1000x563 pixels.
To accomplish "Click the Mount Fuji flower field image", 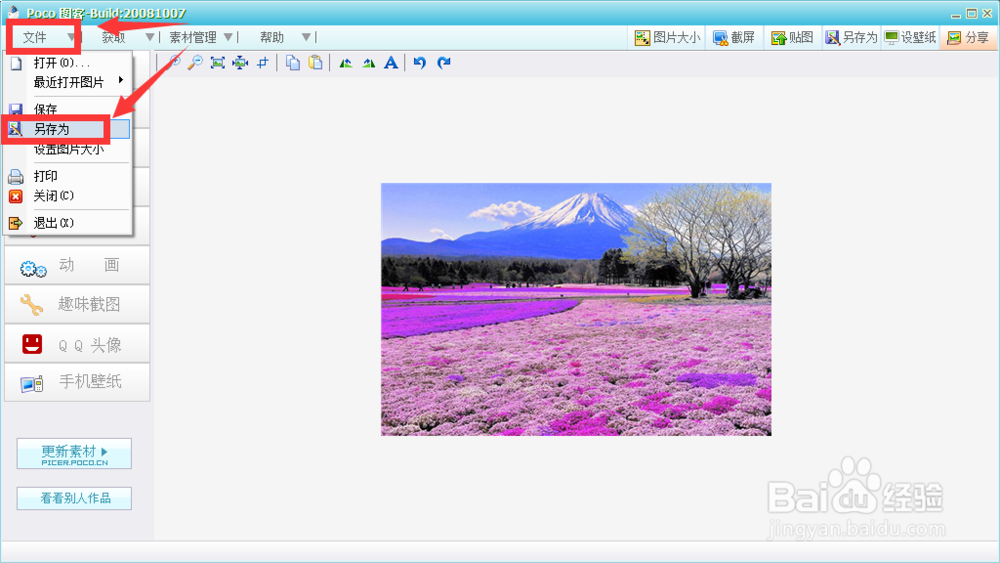I will pos(576,309).
